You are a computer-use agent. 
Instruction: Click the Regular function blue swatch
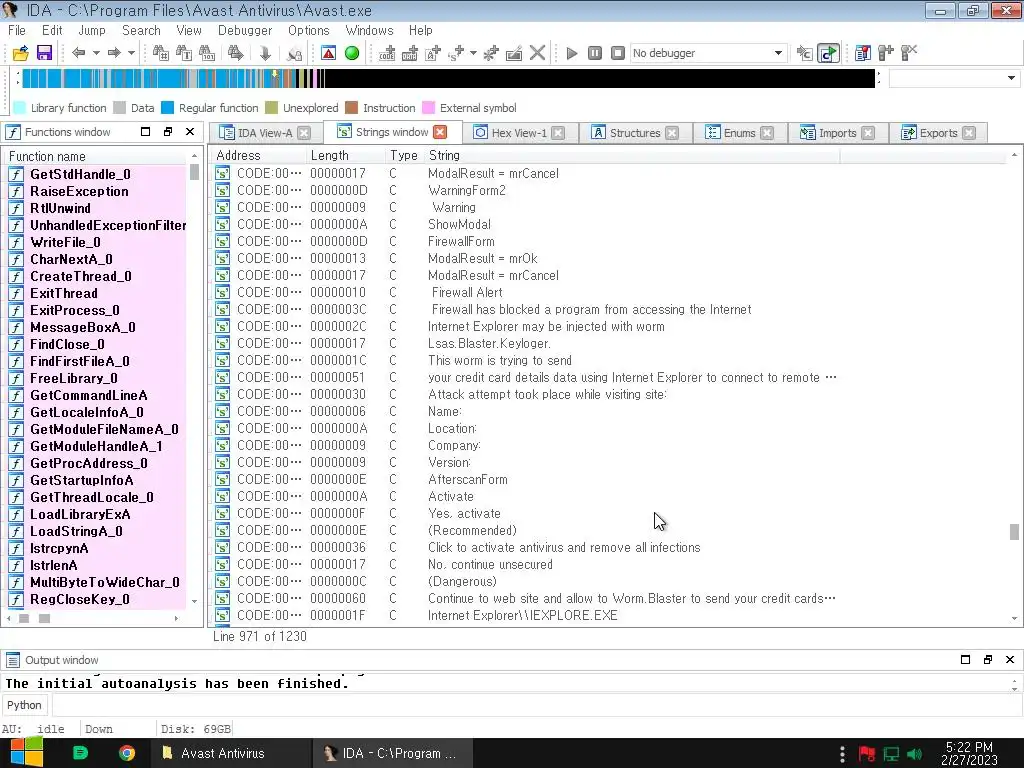(168, 108)
